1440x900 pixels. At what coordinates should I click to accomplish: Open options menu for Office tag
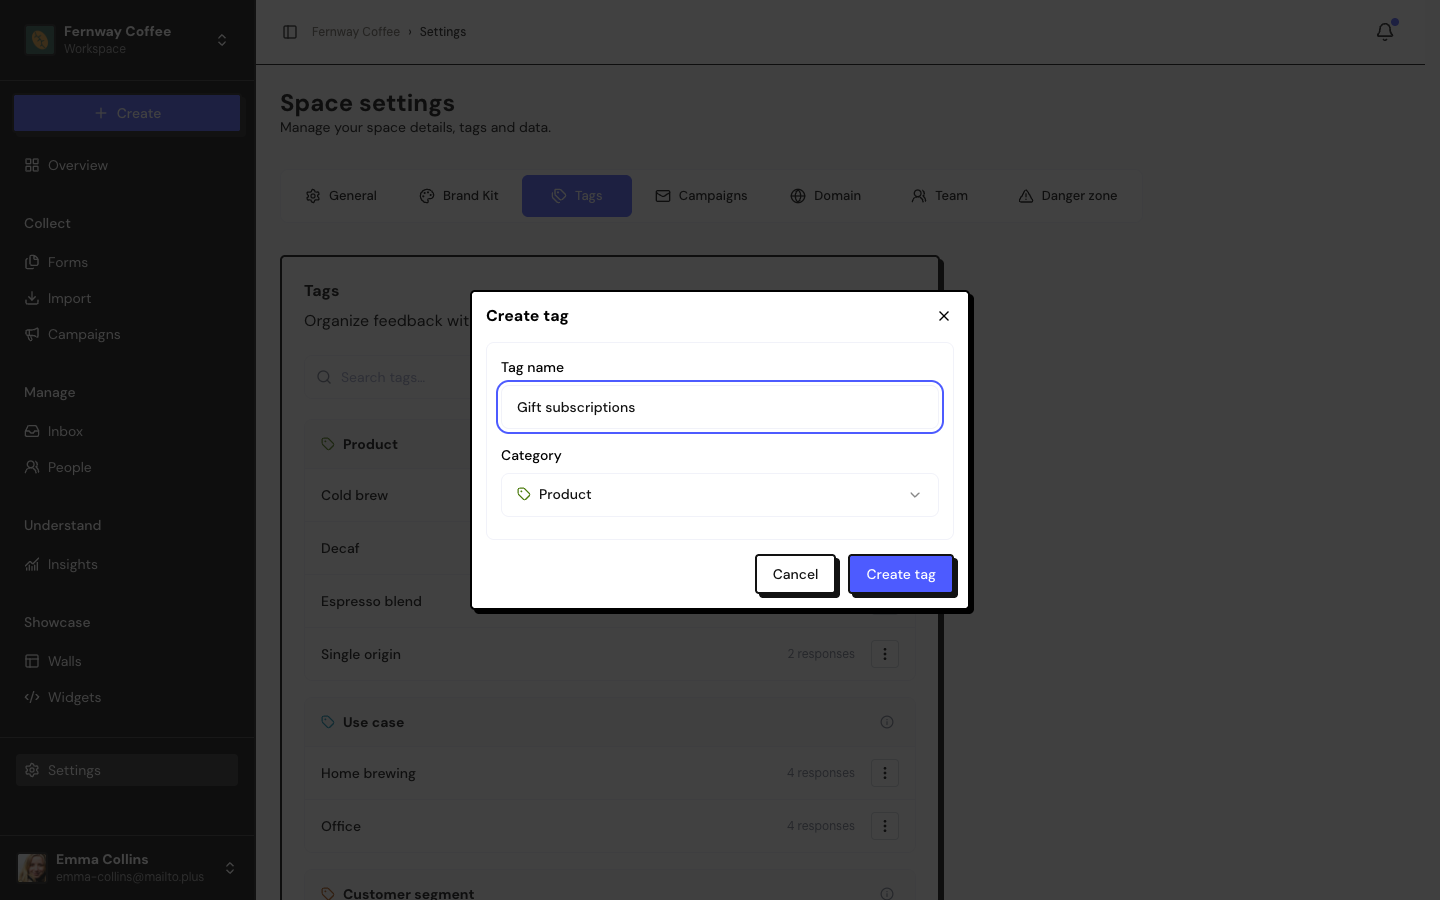pos(884,826)
